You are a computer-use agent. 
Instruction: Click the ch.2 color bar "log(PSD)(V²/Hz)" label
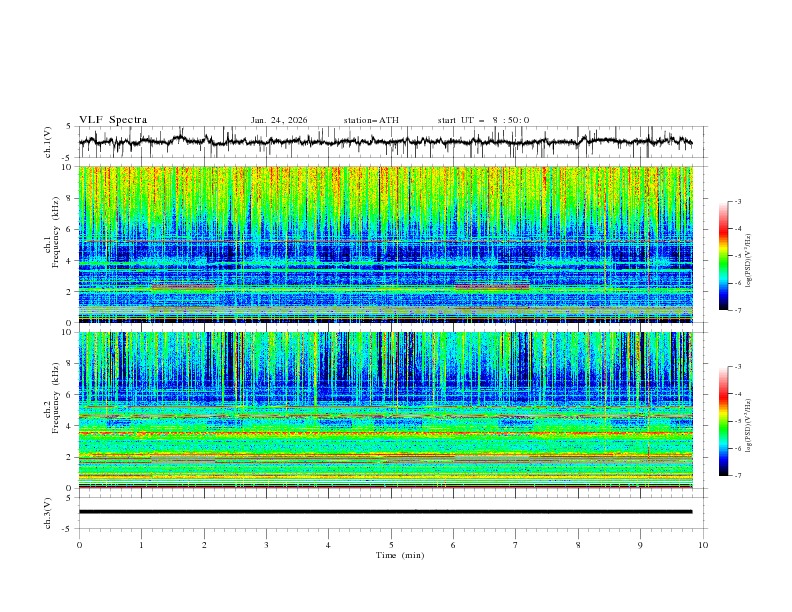pos(749,425)
